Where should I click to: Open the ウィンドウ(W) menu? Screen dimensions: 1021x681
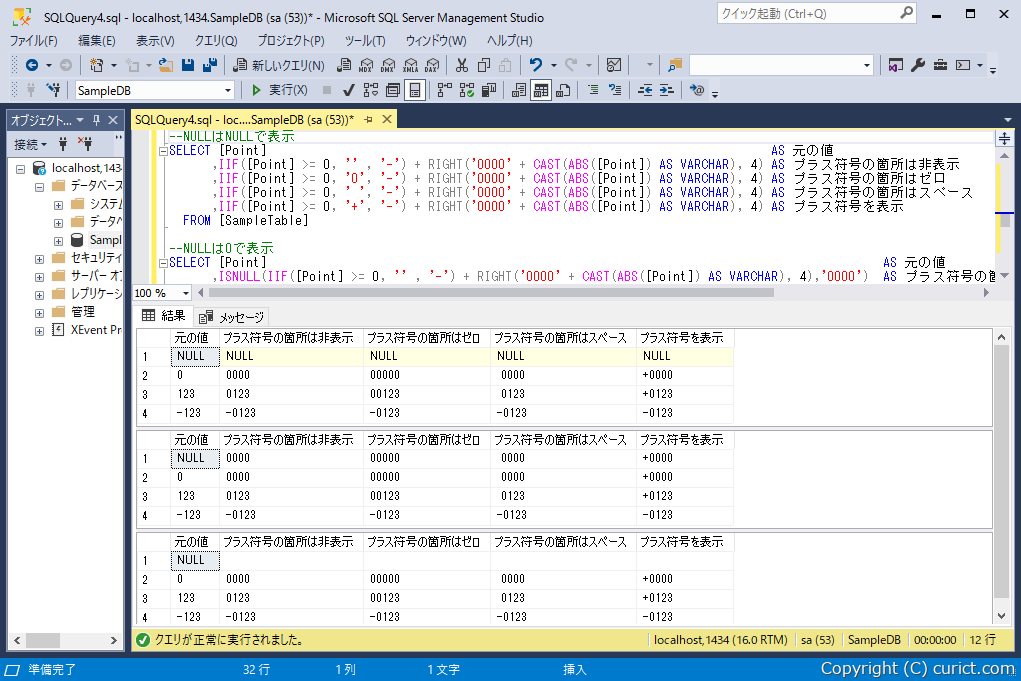(436, 40)
